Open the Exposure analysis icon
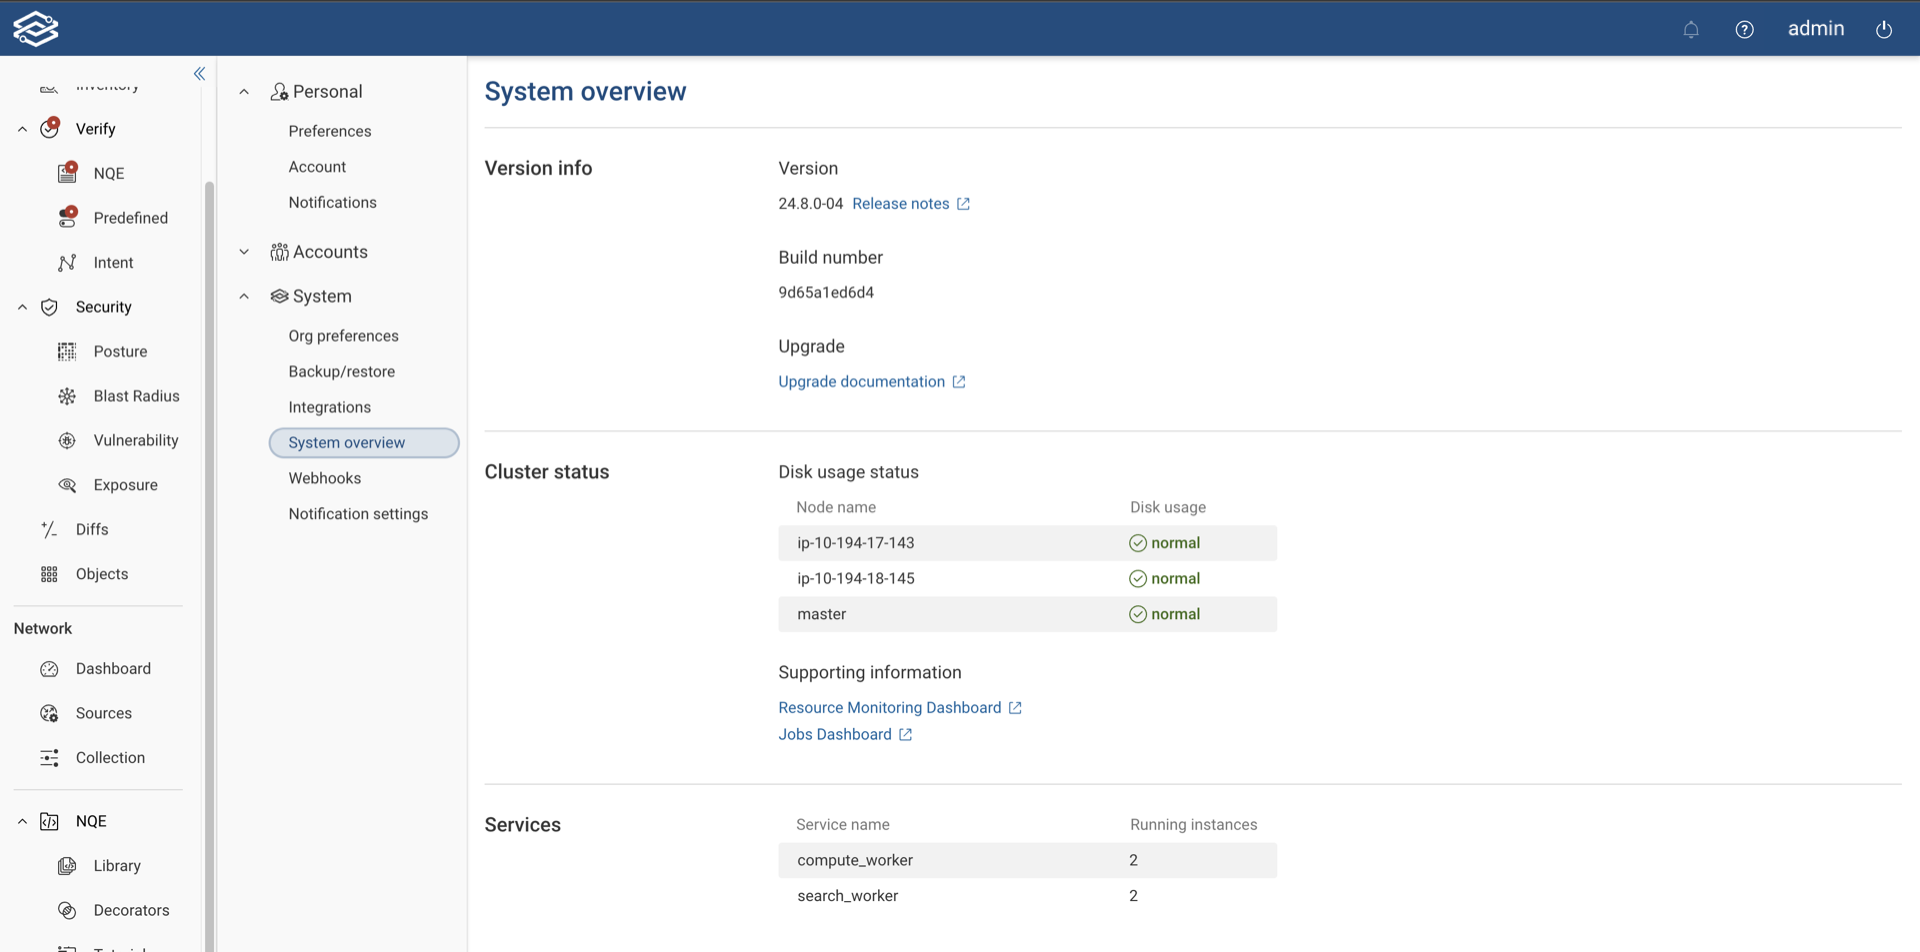This screenshot has width=1920, height=952. coord(66,484)
